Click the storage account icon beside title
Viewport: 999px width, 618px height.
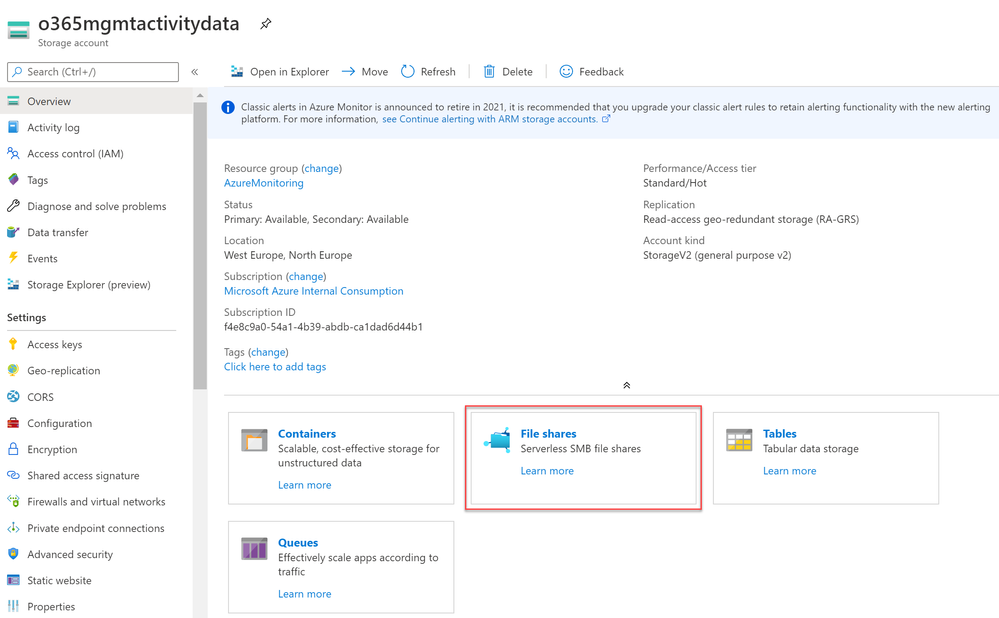click(x=18, y=29)
